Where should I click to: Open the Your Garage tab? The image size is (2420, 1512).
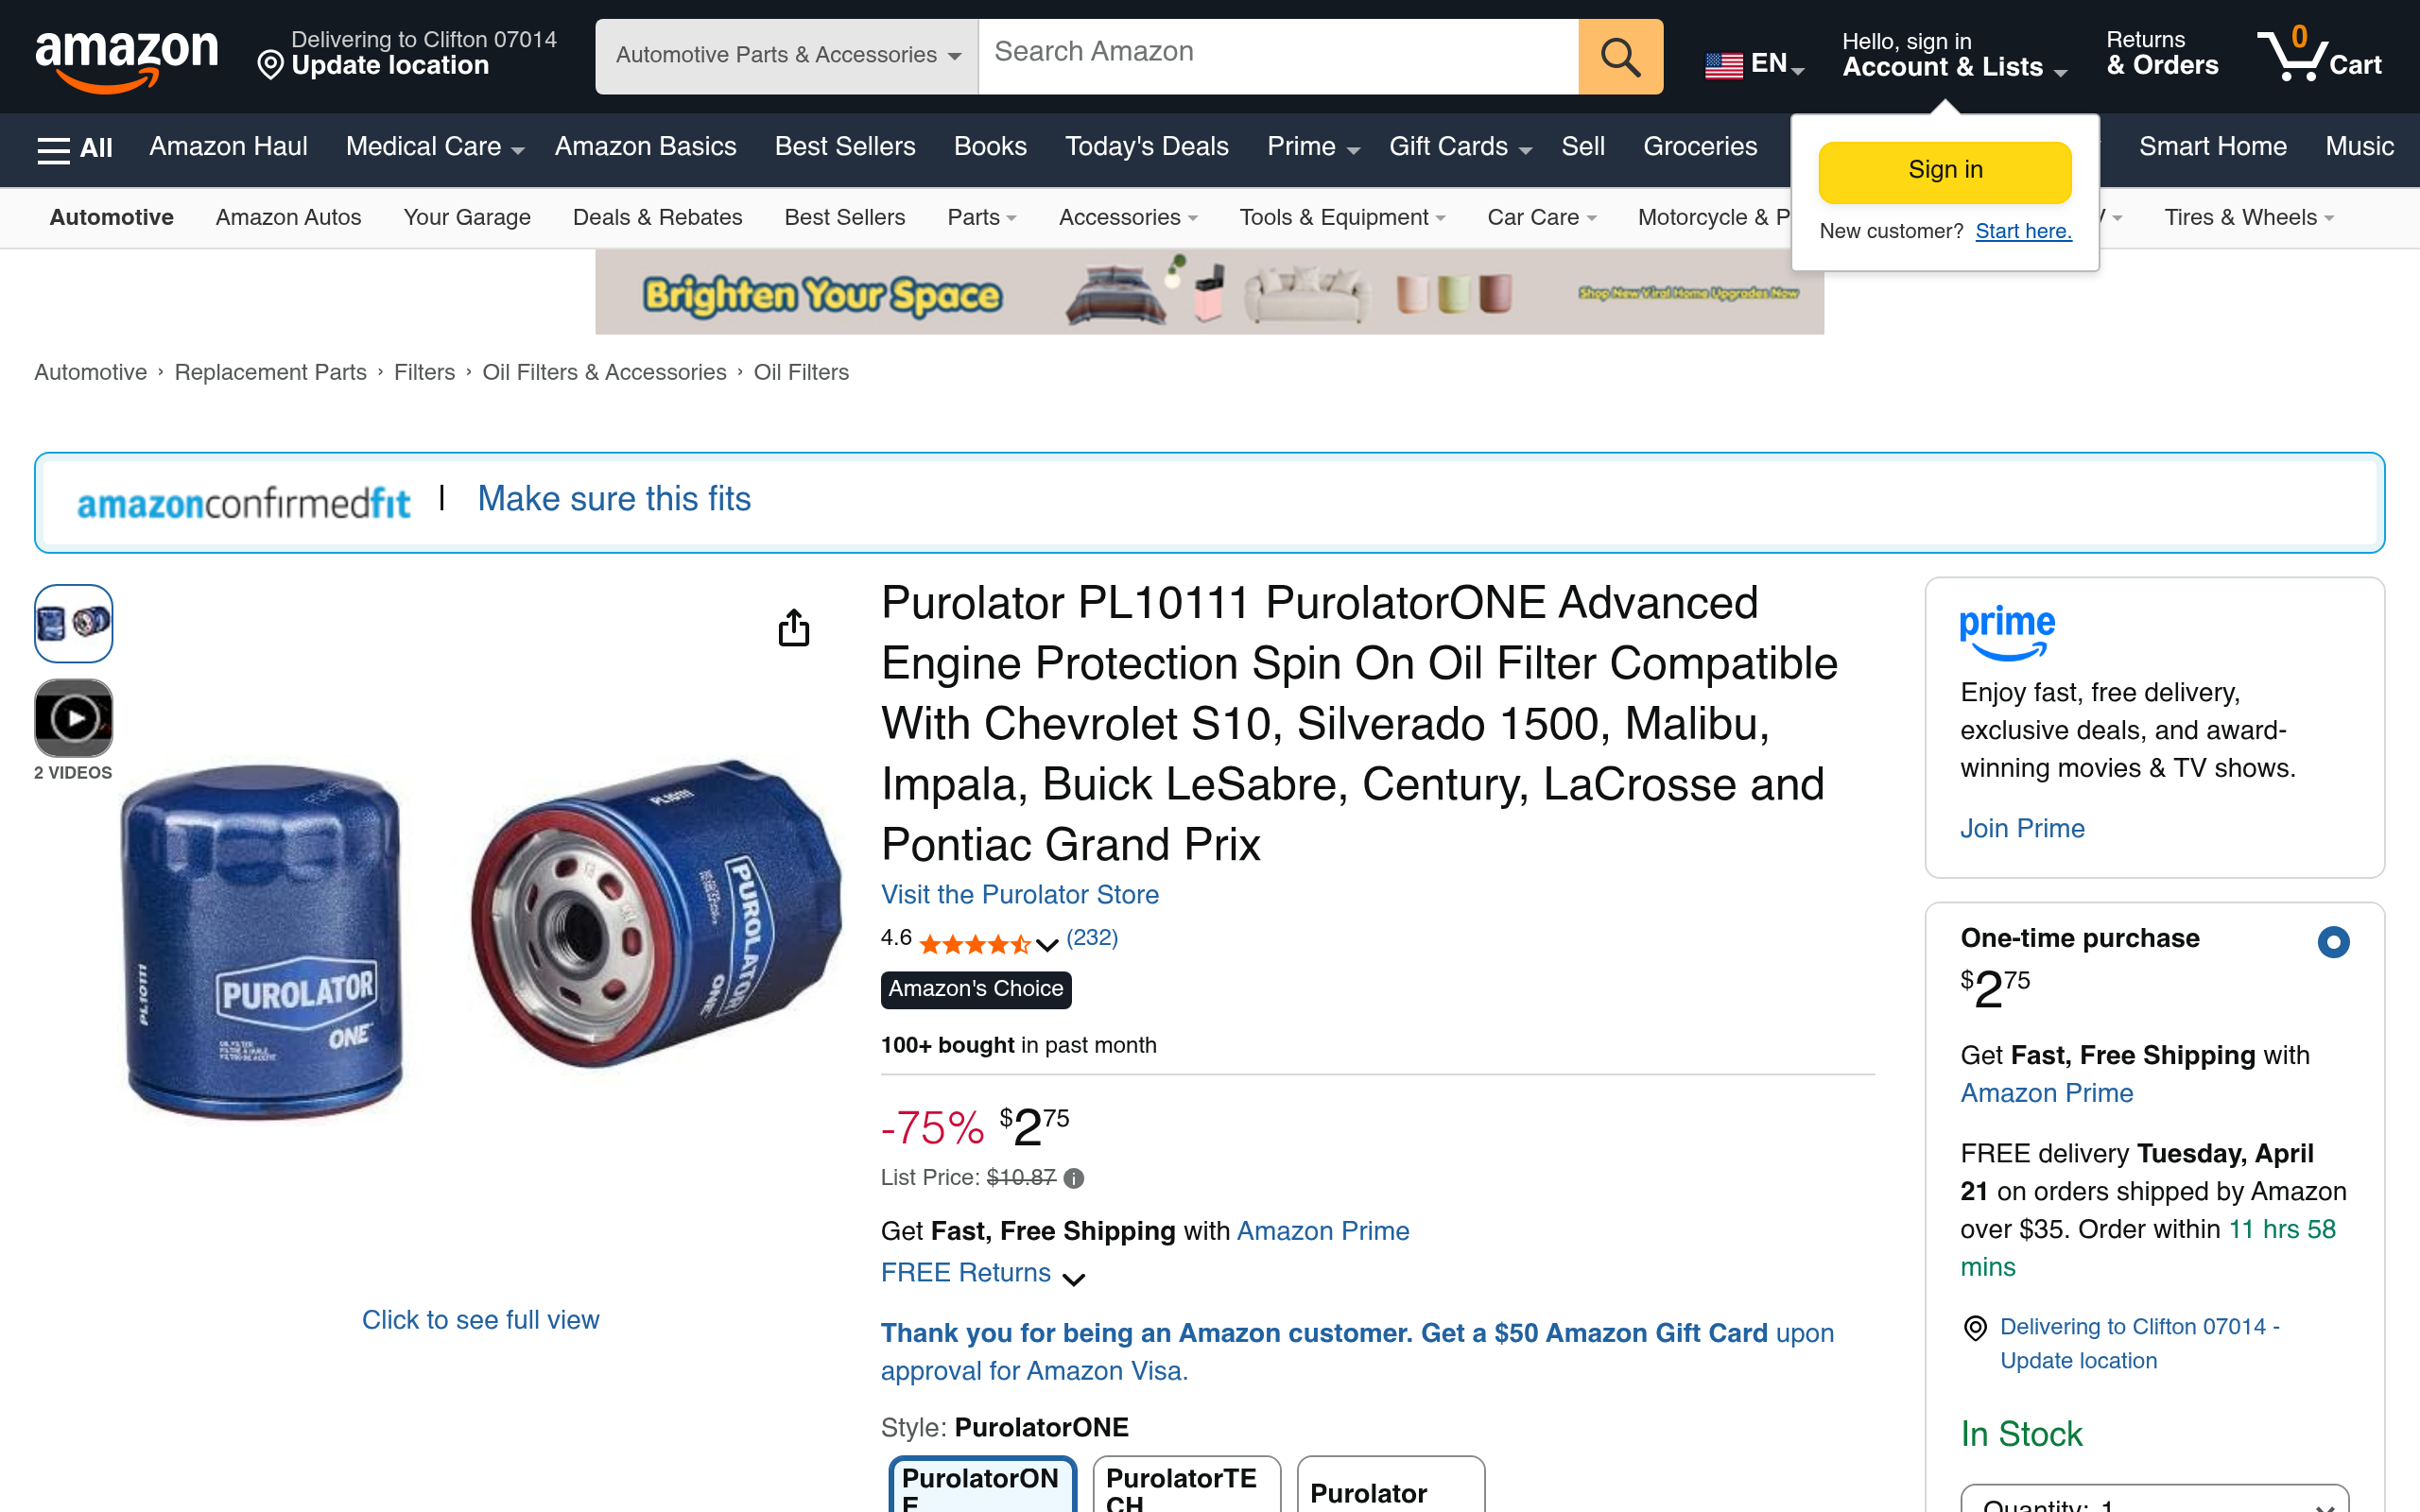467,217
